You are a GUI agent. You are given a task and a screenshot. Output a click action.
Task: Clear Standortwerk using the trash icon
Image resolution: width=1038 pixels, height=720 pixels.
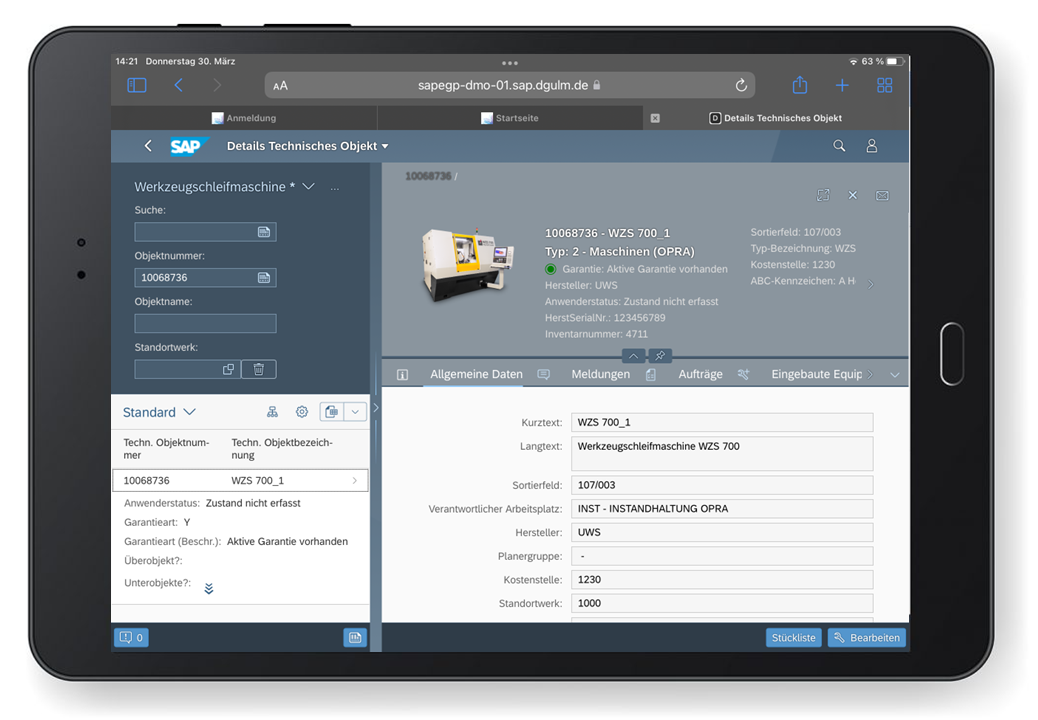tap(258, 369)
